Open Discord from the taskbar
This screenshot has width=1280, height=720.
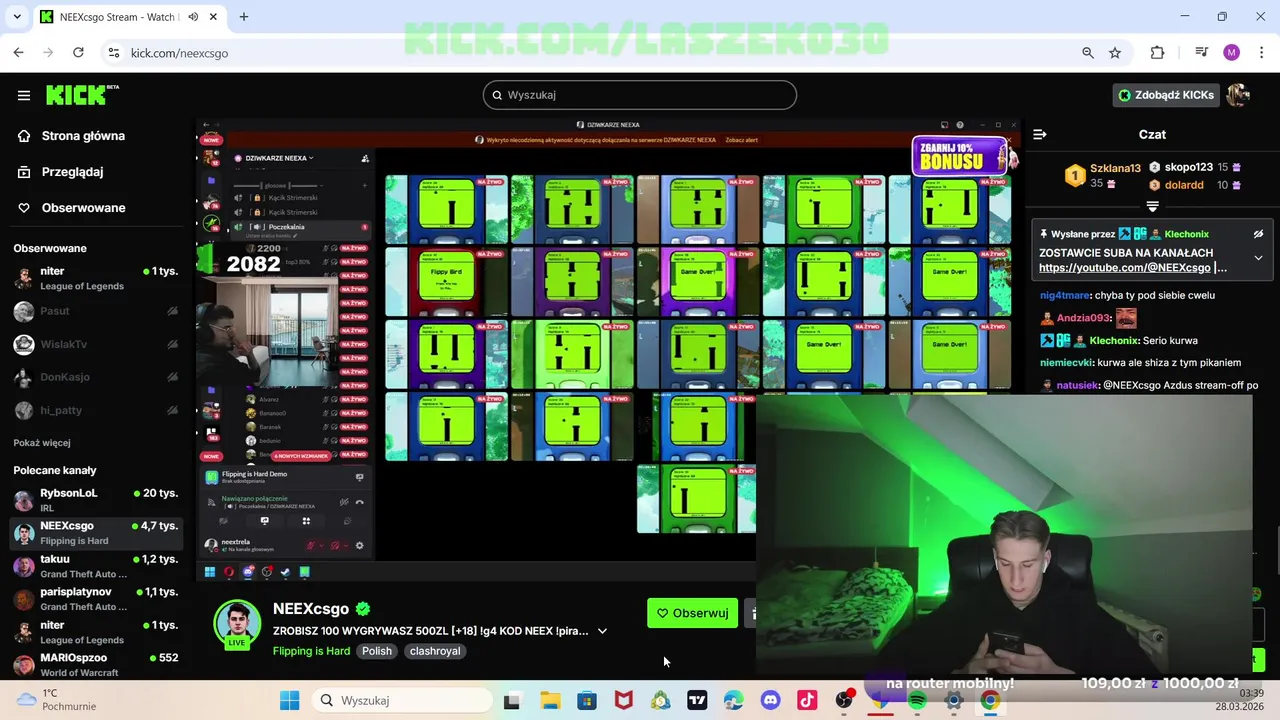[x=770, y=700]
